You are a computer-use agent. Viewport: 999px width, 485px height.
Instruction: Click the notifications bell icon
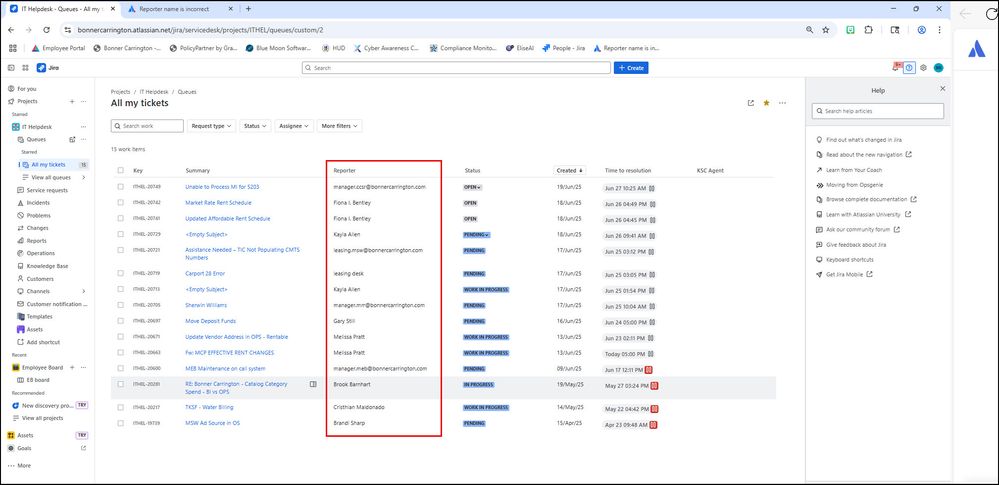coord(897,67)
